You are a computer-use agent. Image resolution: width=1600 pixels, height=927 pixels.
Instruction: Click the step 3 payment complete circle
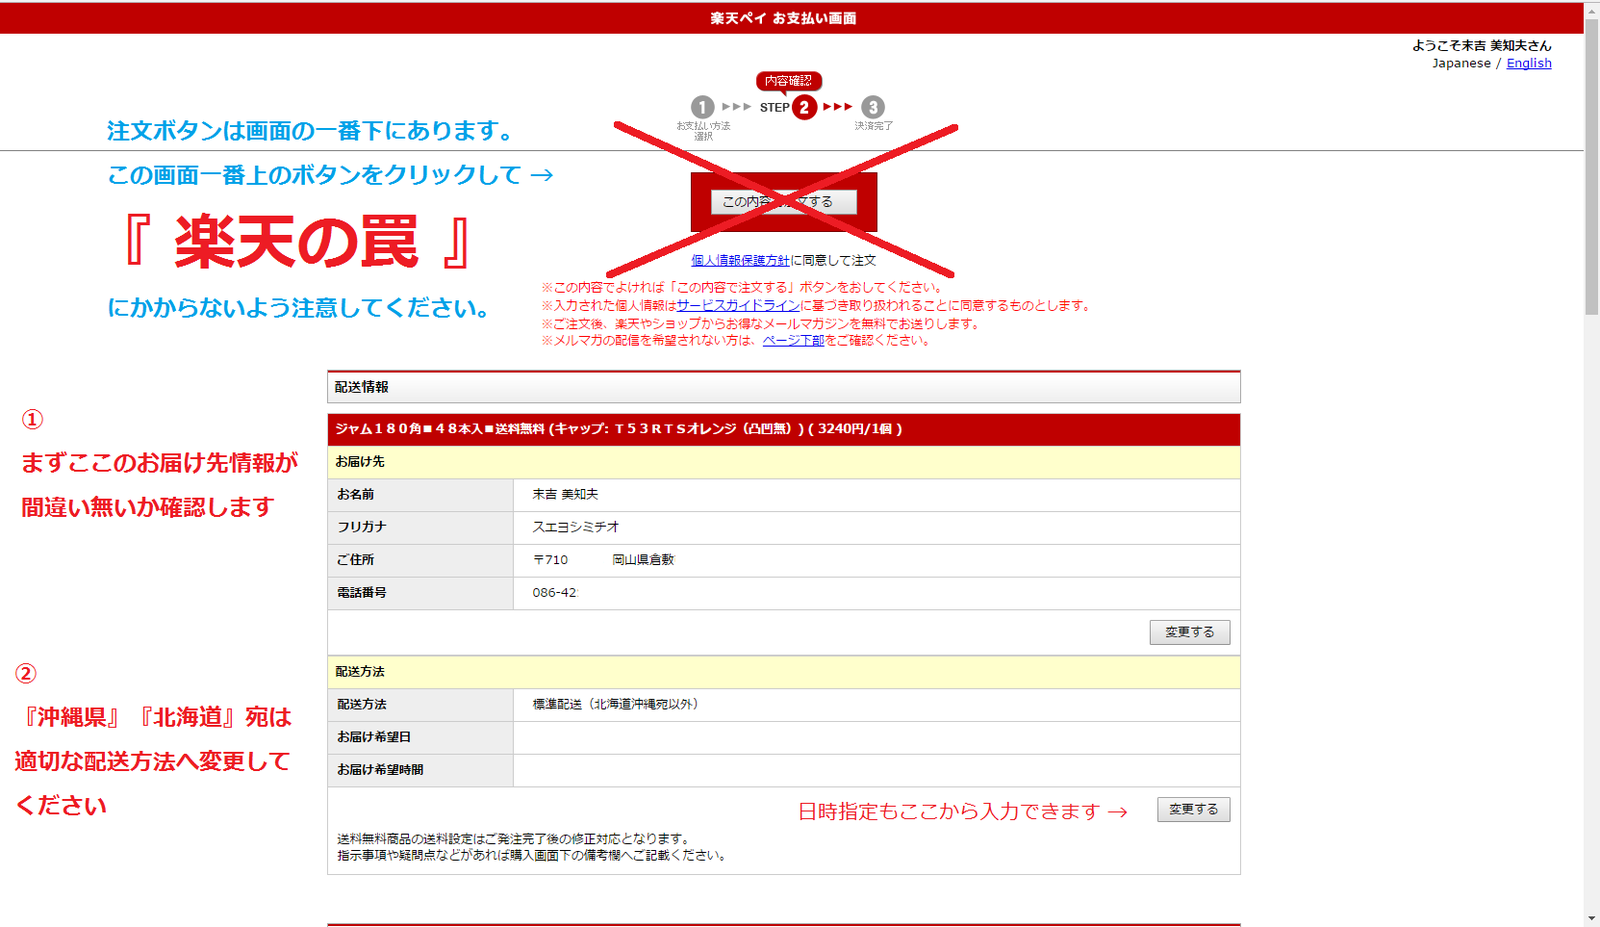click(873, 107)
